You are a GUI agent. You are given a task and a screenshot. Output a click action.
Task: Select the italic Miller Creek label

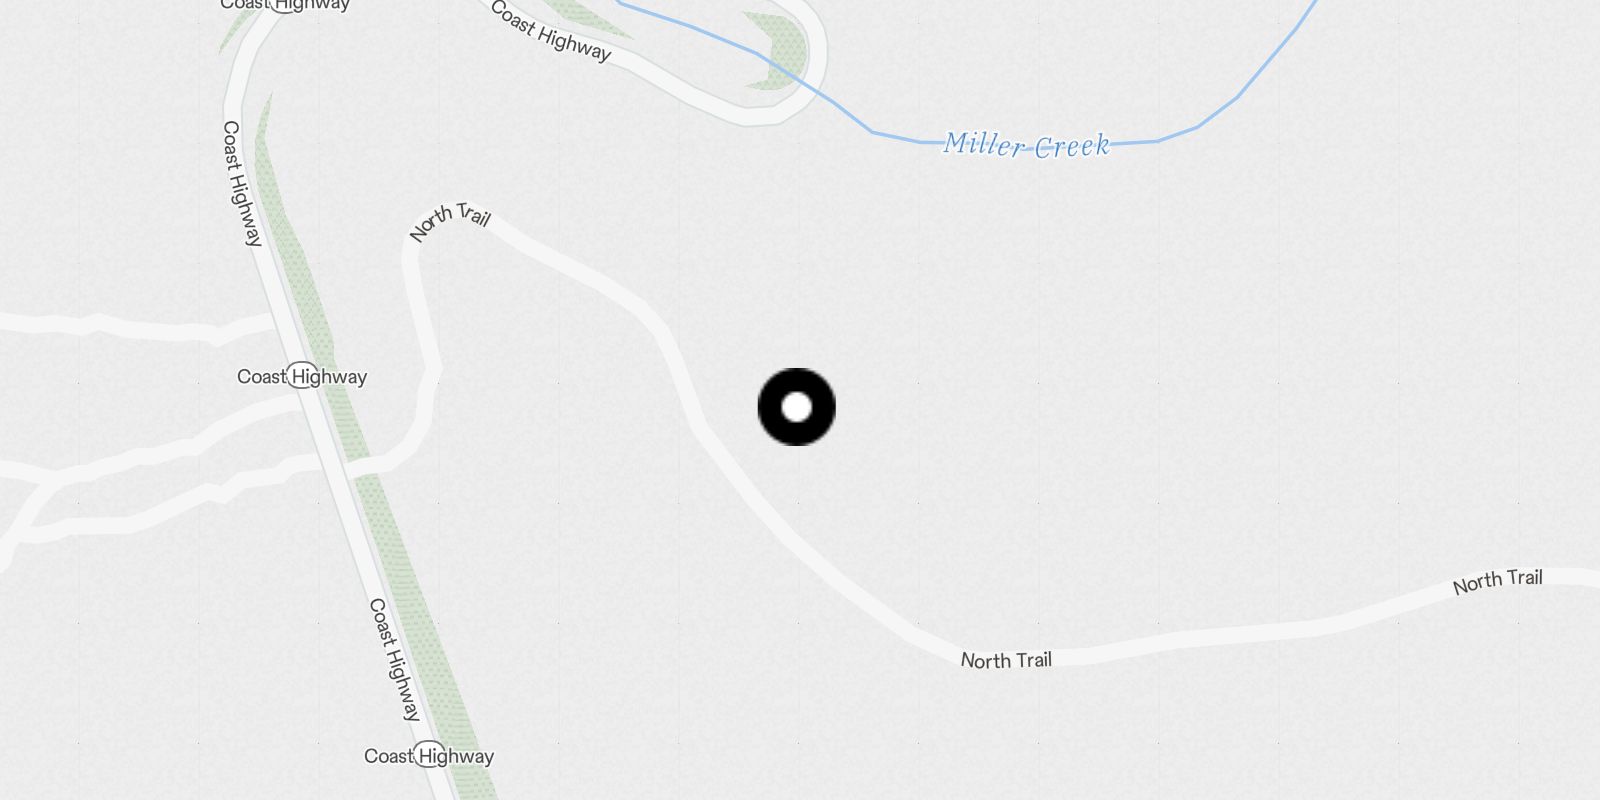click(1027, 145)
